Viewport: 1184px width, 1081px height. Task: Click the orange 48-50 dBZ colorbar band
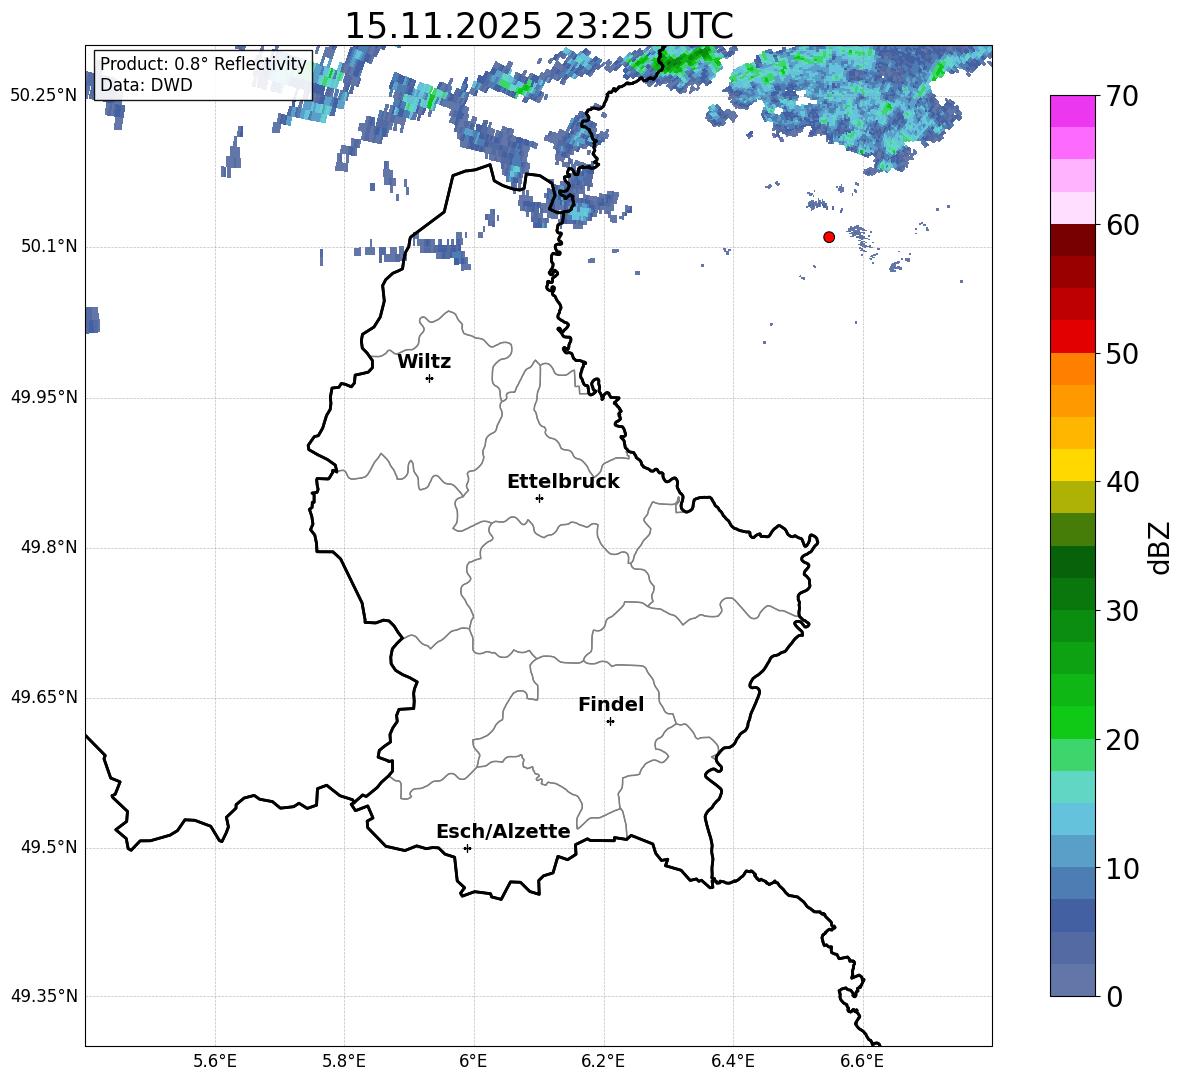tap(1072, 368)
